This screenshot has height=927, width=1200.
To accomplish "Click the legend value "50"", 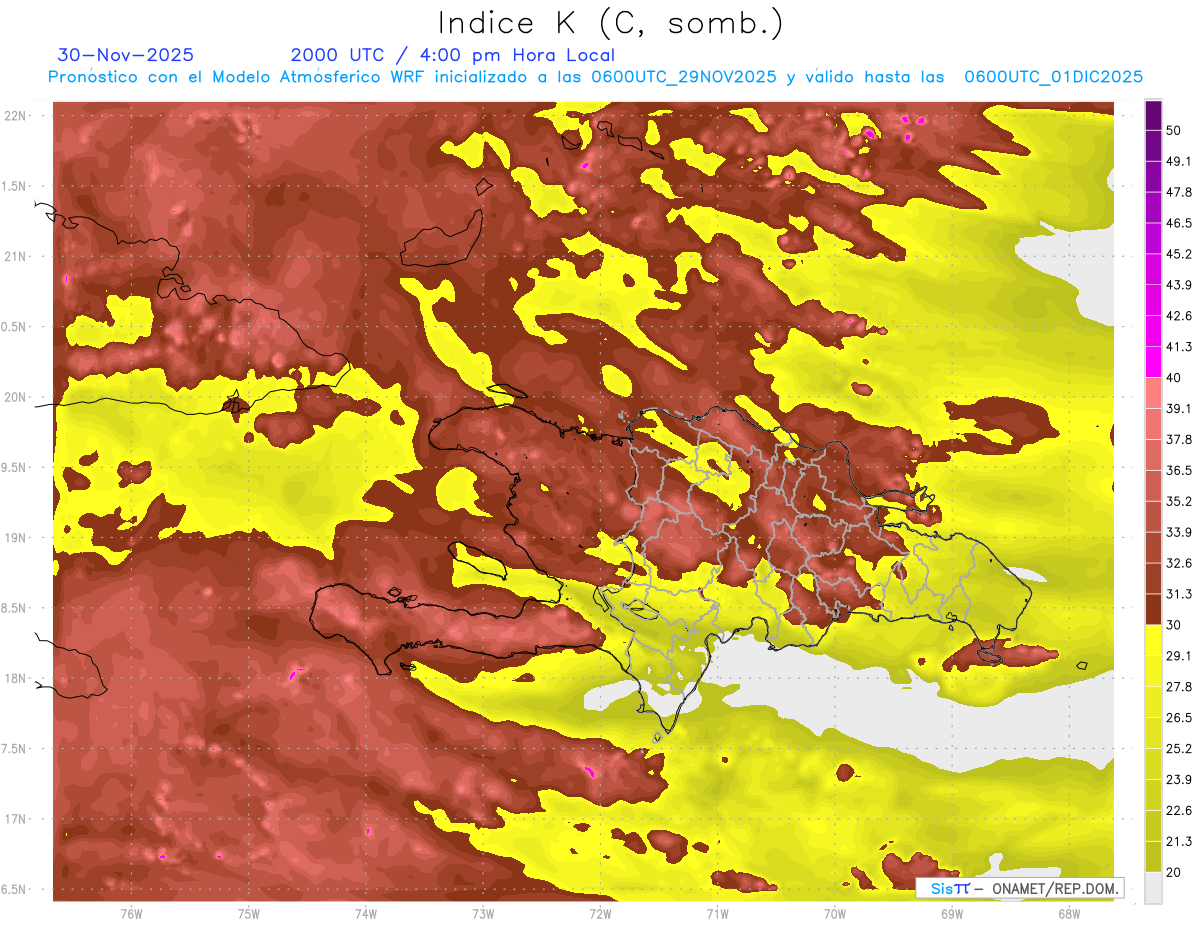I will [1174, 130].
